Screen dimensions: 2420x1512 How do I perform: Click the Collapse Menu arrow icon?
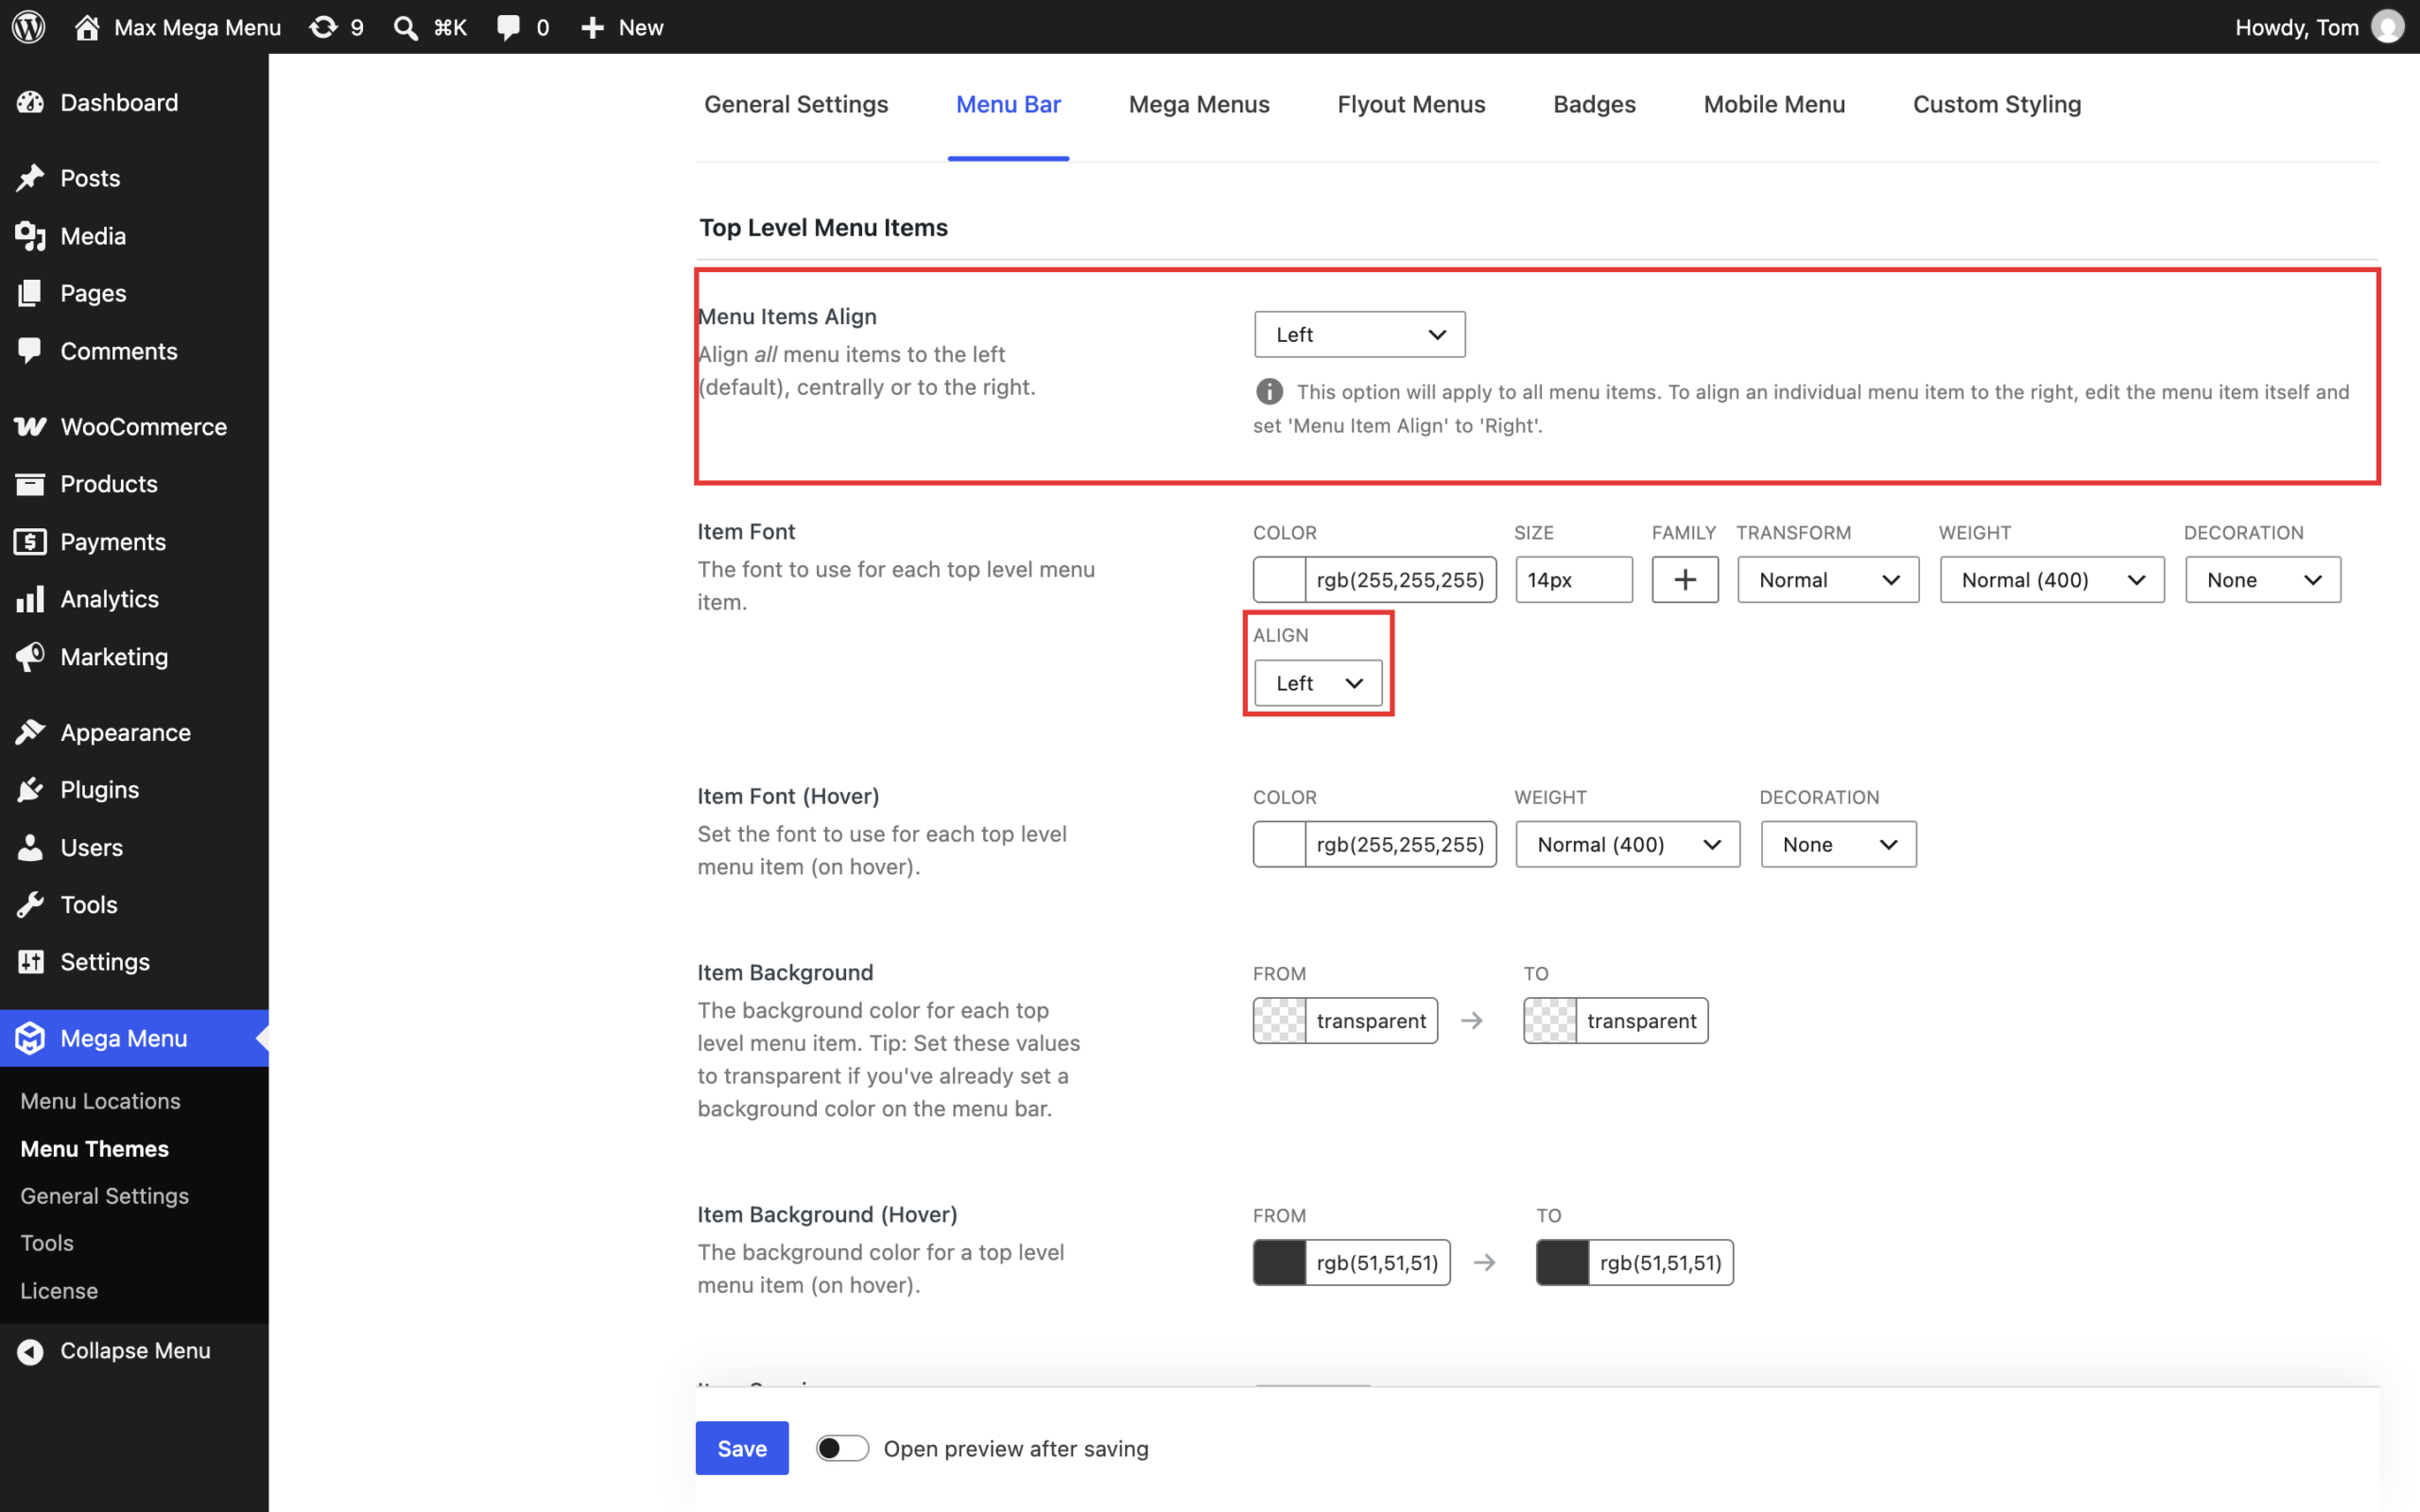(x=30, y=1351)
